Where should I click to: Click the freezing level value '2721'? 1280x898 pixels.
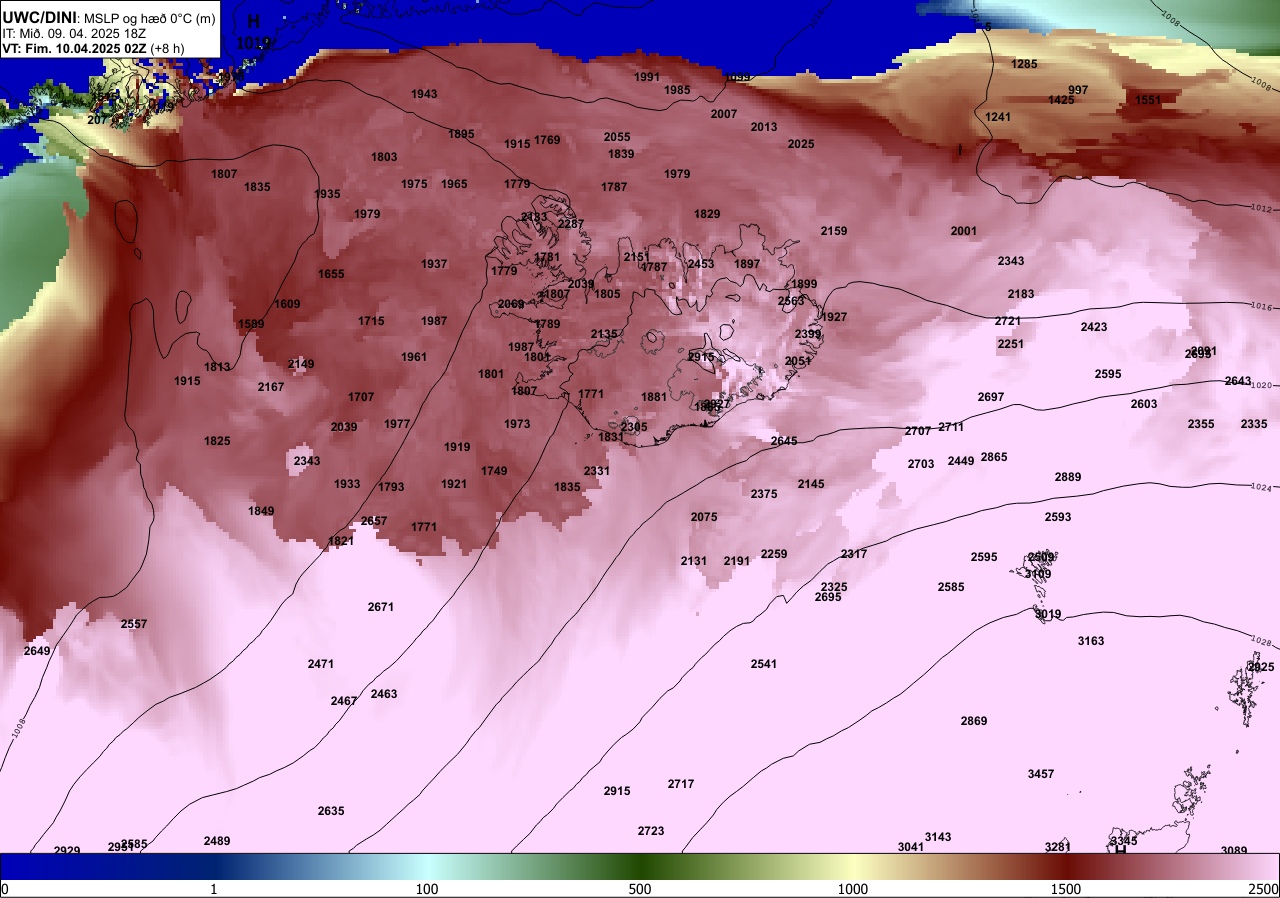(x=1008, y=321)
